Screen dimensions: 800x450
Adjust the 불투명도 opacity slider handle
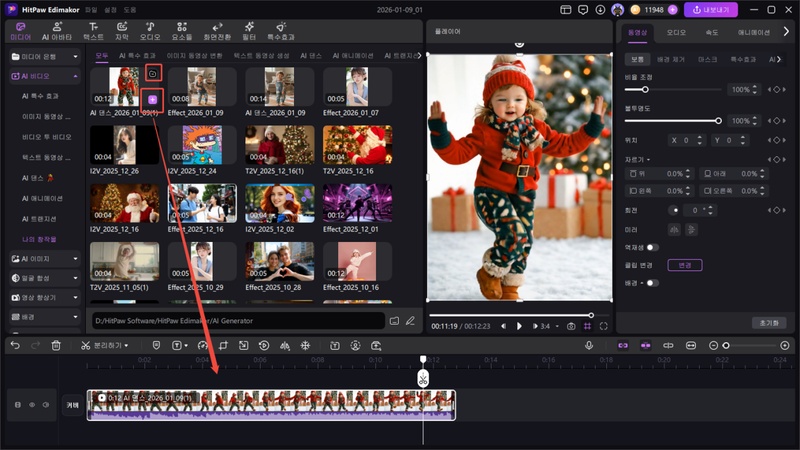tap(718, 120)
